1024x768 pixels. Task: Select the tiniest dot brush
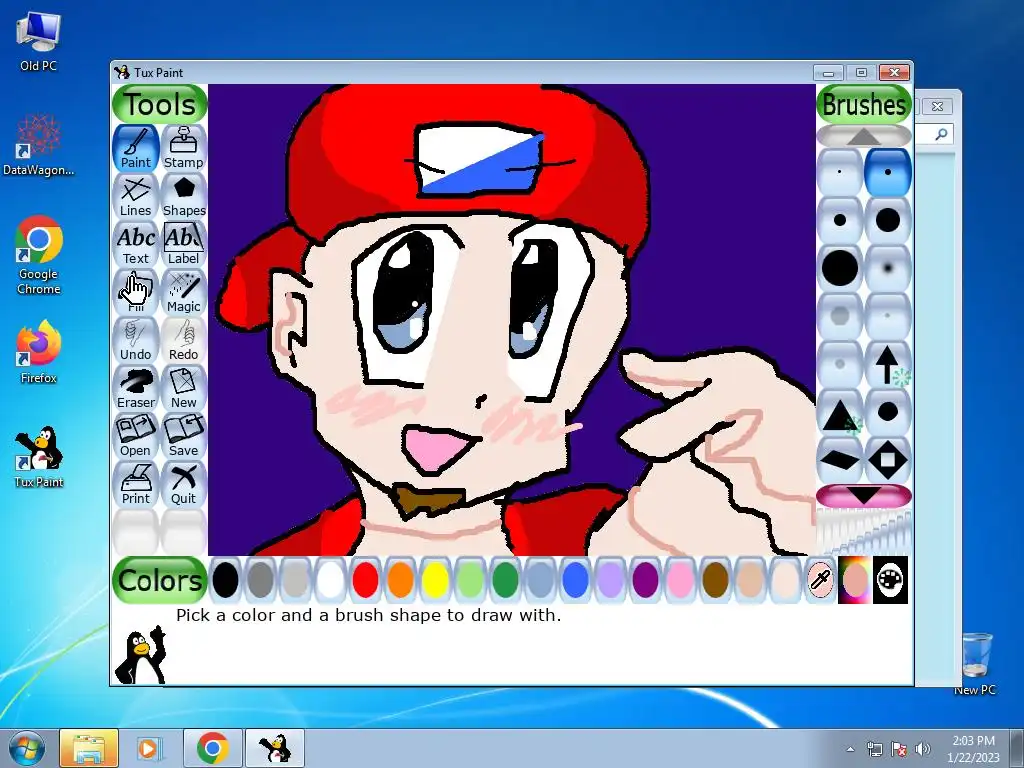pyautogui.click(x=840, y=172)
